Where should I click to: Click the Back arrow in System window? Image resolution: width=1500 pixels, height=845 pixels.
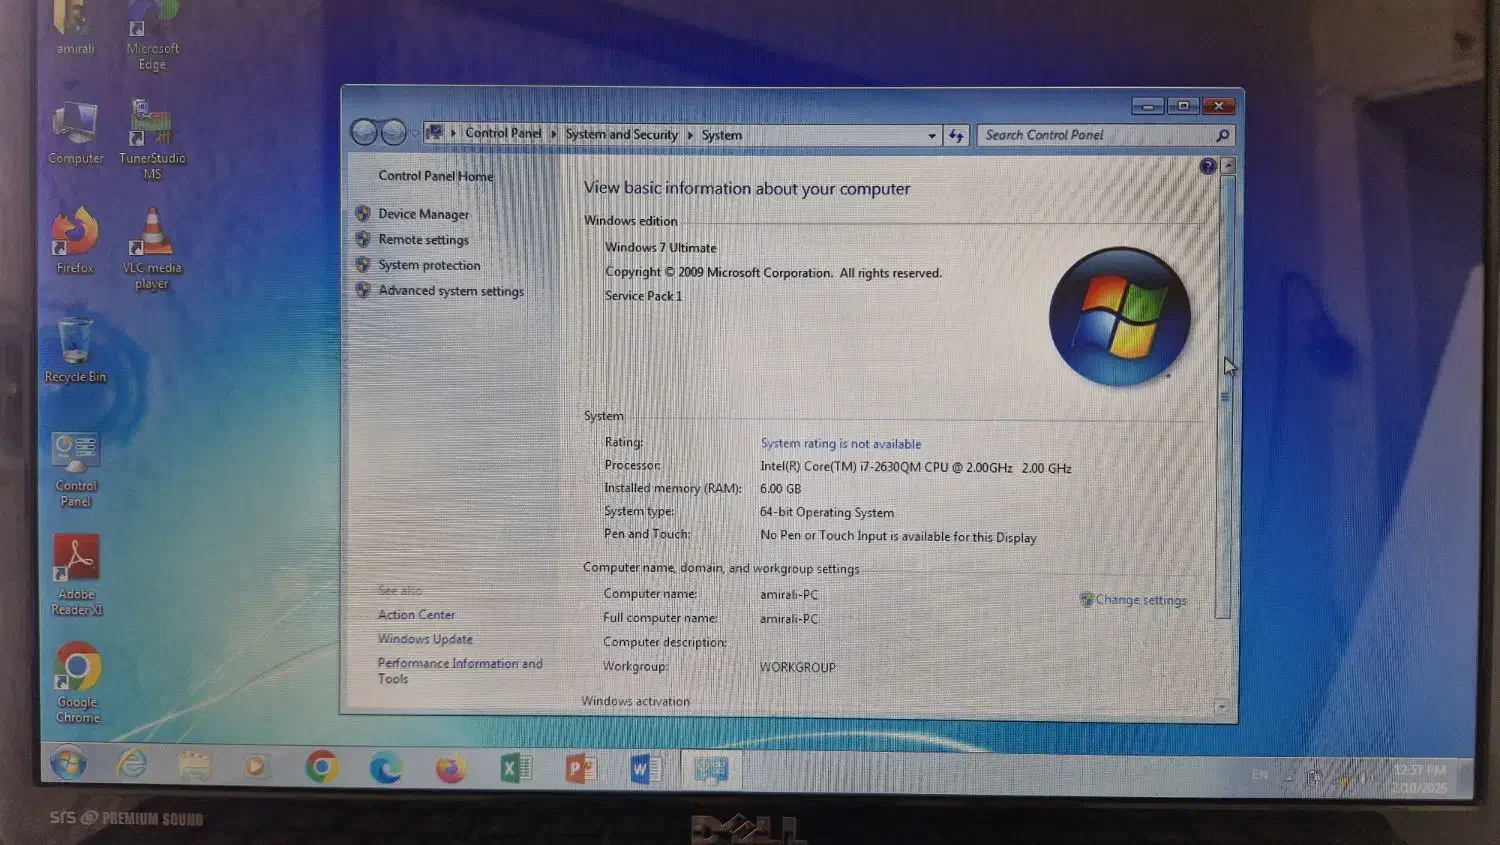pos(364,131)
